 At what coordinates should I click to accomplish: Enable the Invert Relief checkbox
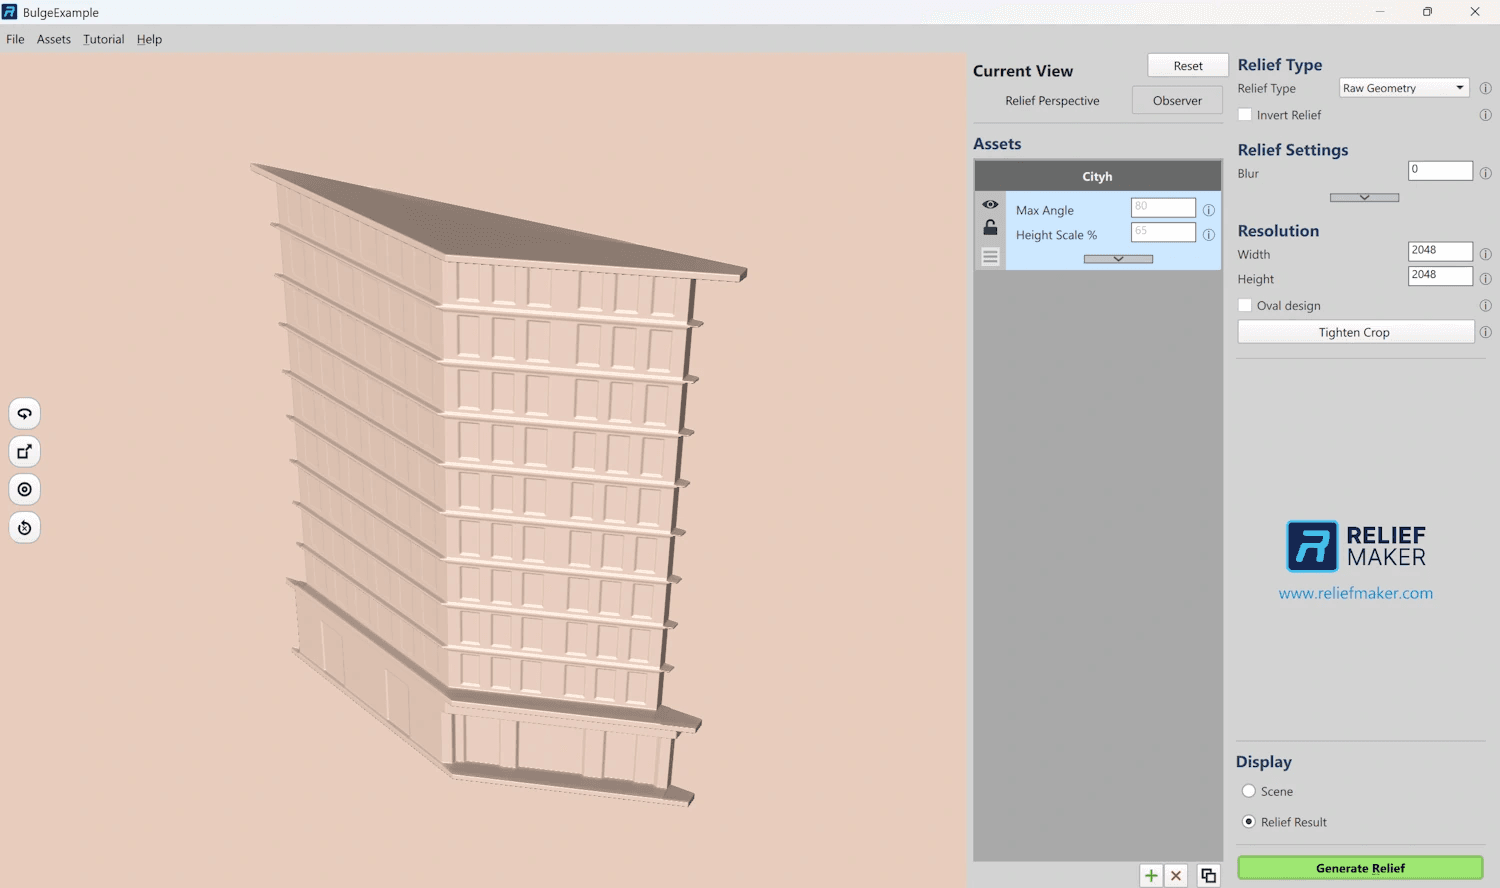click(x=1245, y=114)
